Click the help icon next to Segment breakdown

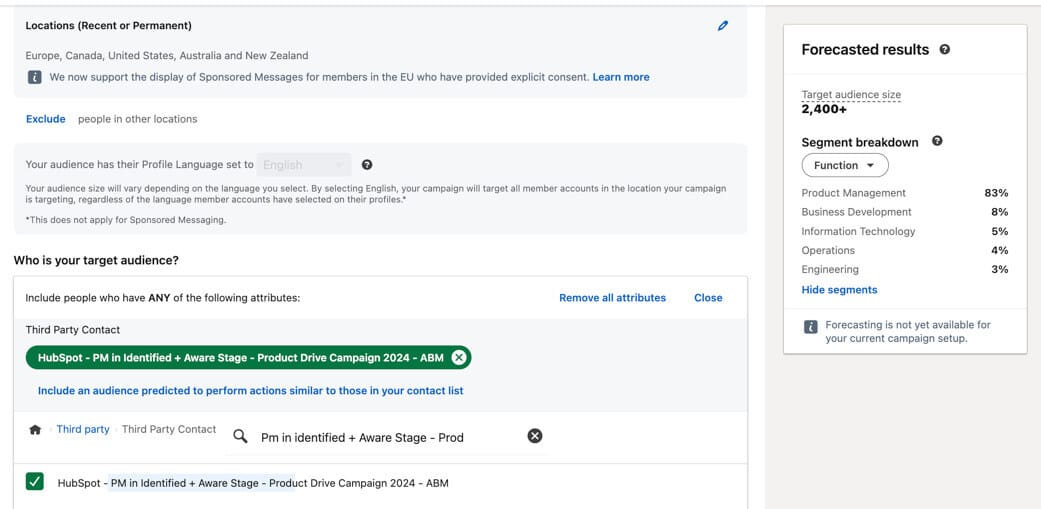pos(937,141)
